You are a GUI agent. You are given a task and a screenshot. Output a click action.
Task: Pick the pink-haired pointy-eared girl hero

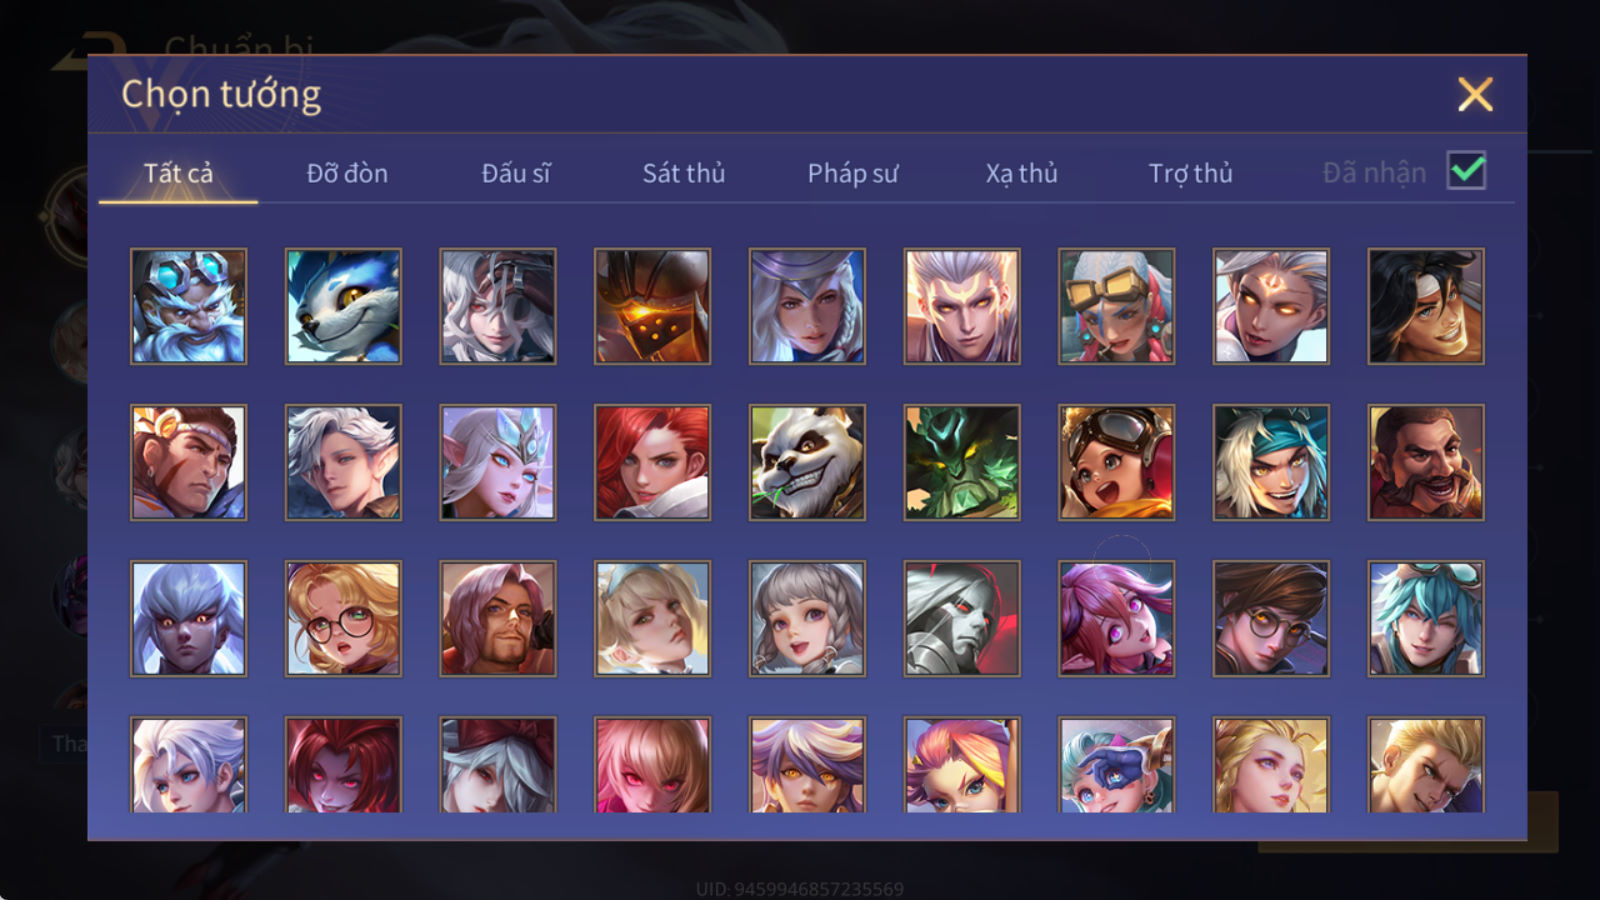tap(1116, 618)
